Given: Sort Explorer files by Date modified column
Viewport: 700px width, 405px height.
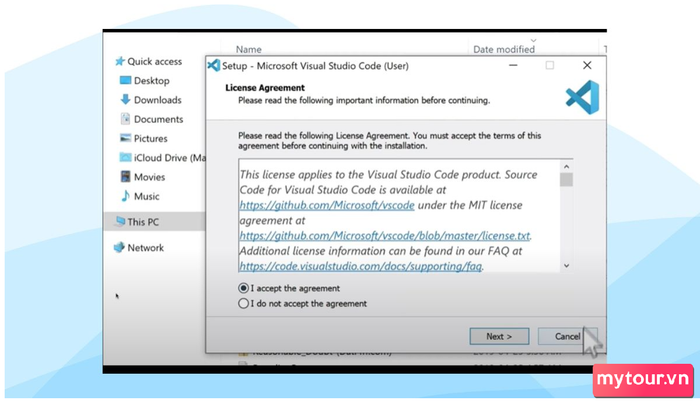Looking at the screenshot, I should (x=504, y=49).
